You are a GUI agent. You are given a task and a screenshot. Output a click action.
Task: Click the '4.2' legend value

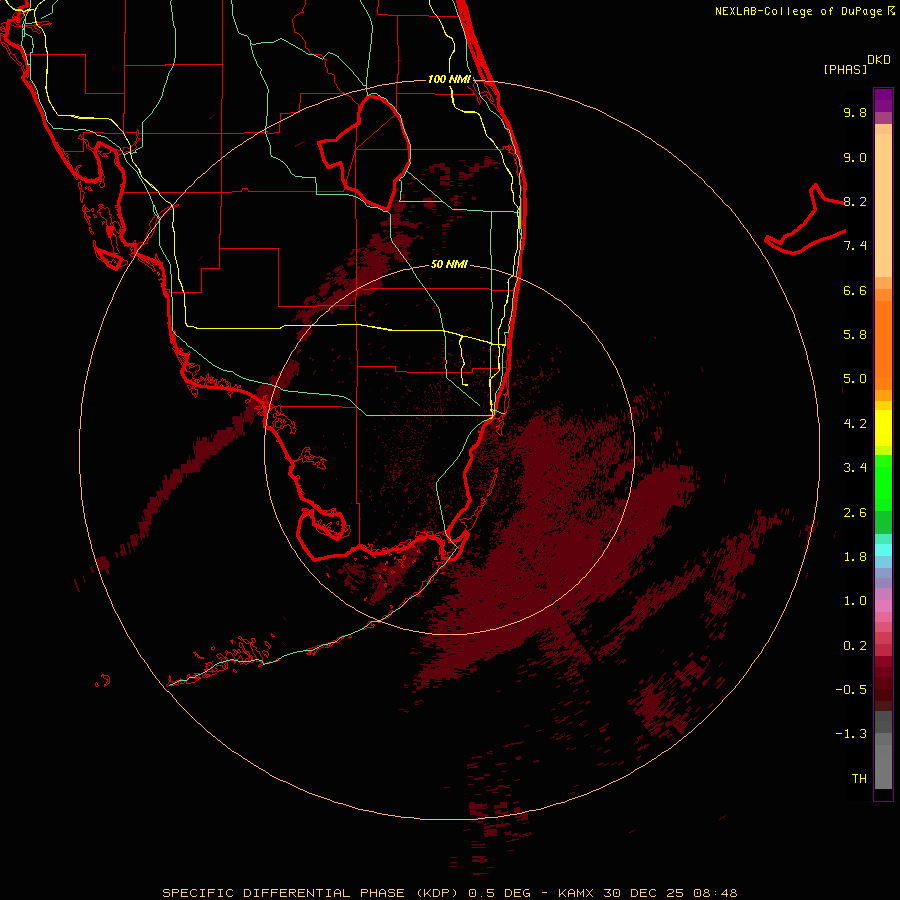[855, 424]
